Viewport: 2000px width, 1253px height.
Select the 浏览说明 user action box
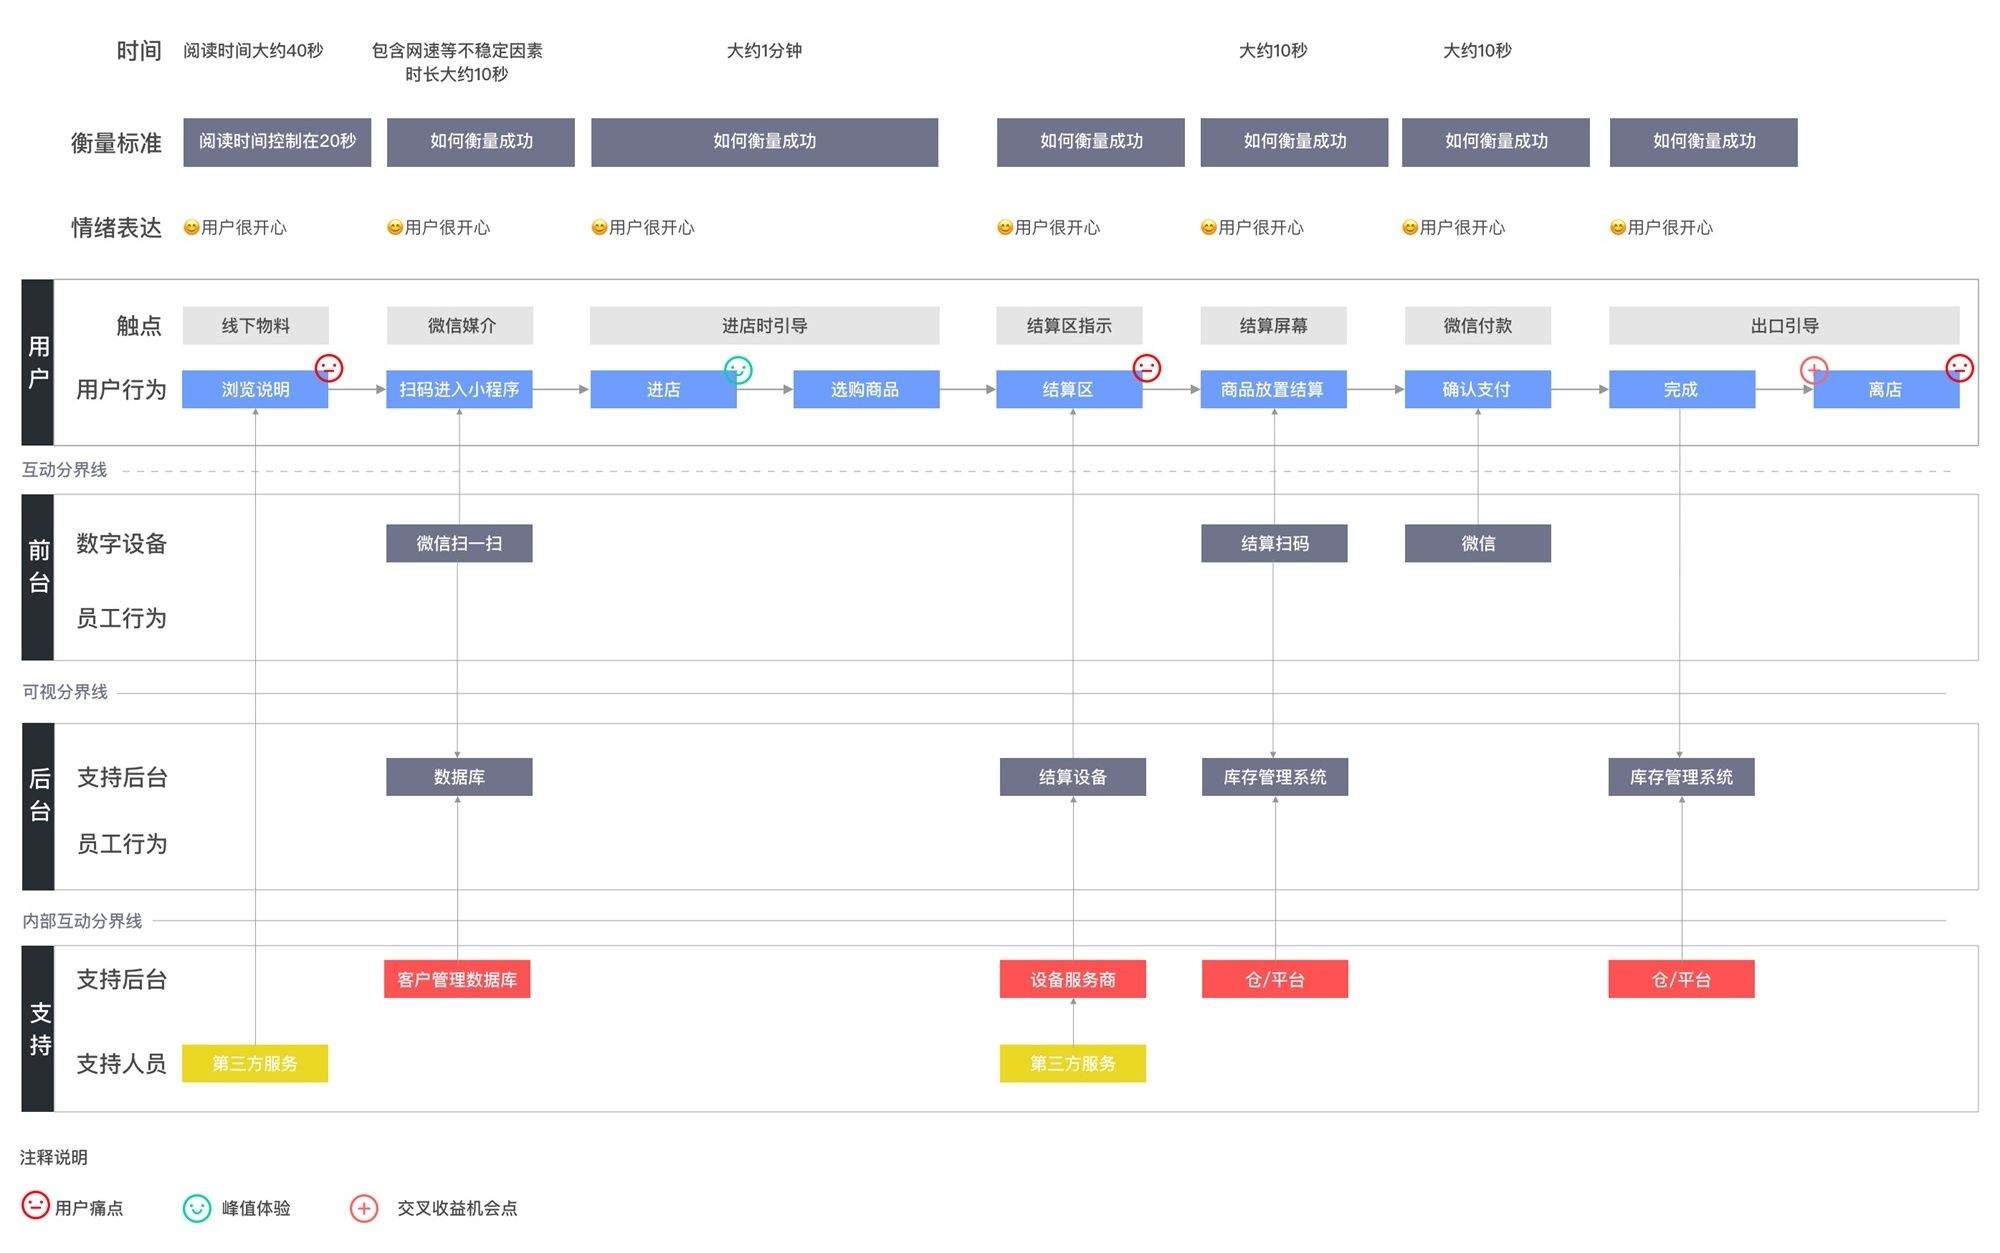(255, 389)
